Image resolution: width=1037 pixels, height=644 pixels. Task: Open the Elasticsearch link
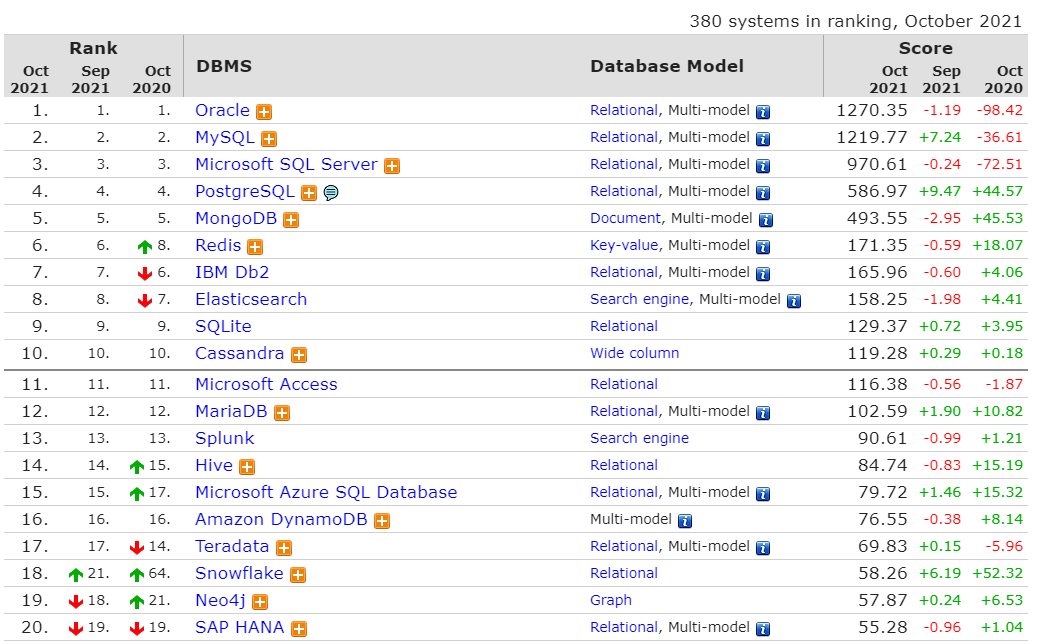pyautogui.click(x=251, y=300)
